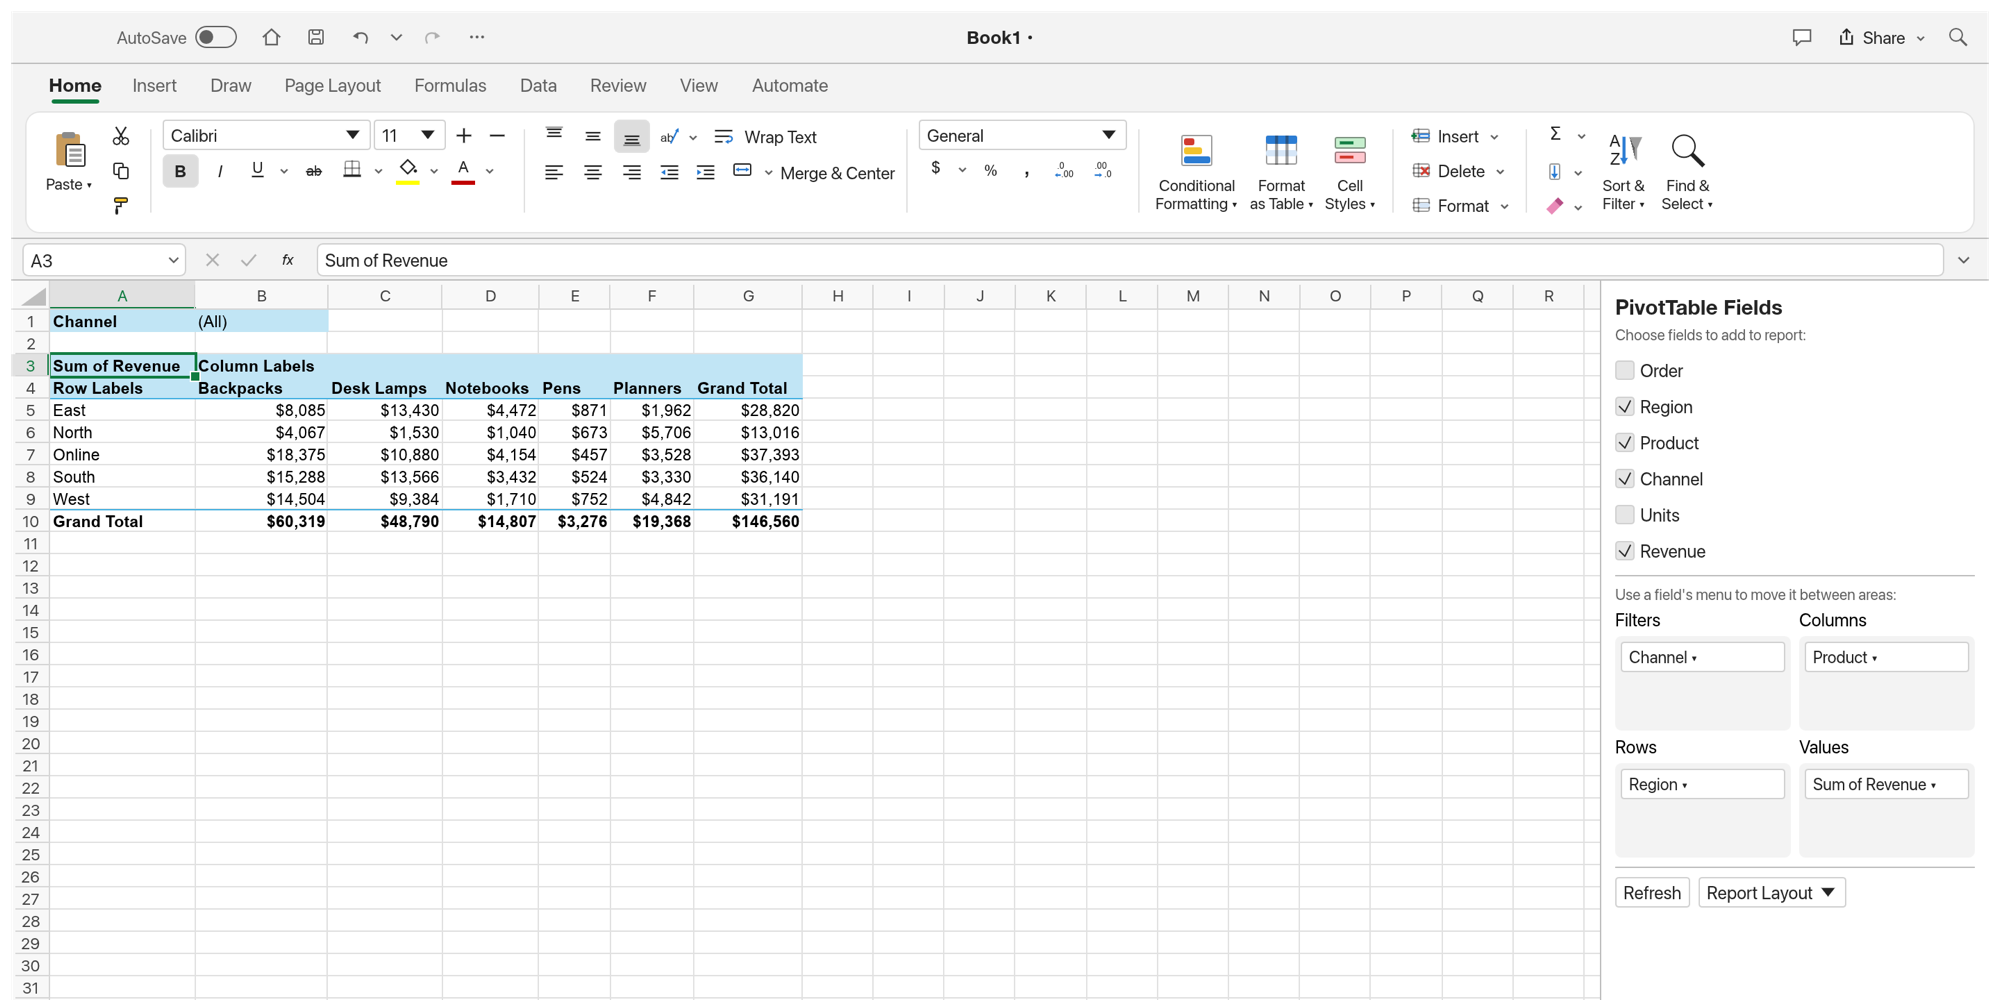Toggle Bold formatting button
Viewport: 2000px width, 1000px height.
click(x=180, y=171)
